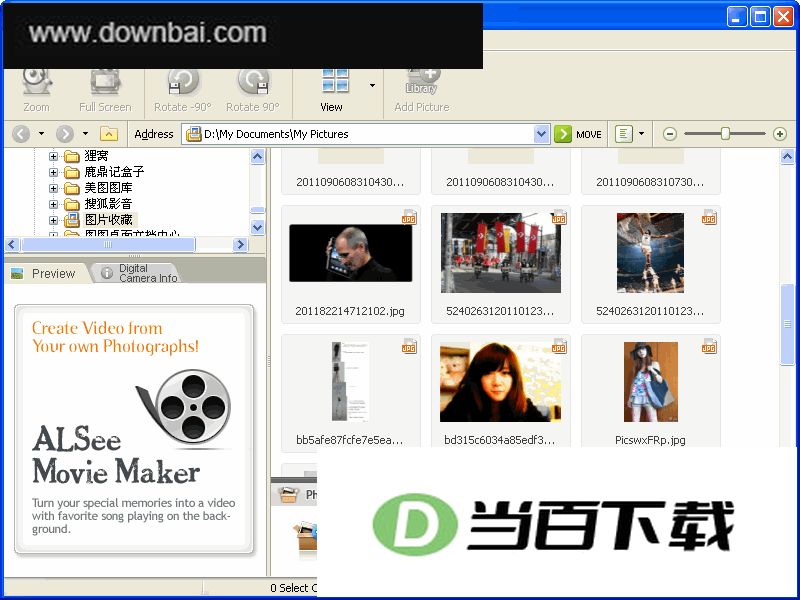The height and width of the screenshot is (600, 800).
Task: Go back with the Back arrow
Action: [21, 134]
